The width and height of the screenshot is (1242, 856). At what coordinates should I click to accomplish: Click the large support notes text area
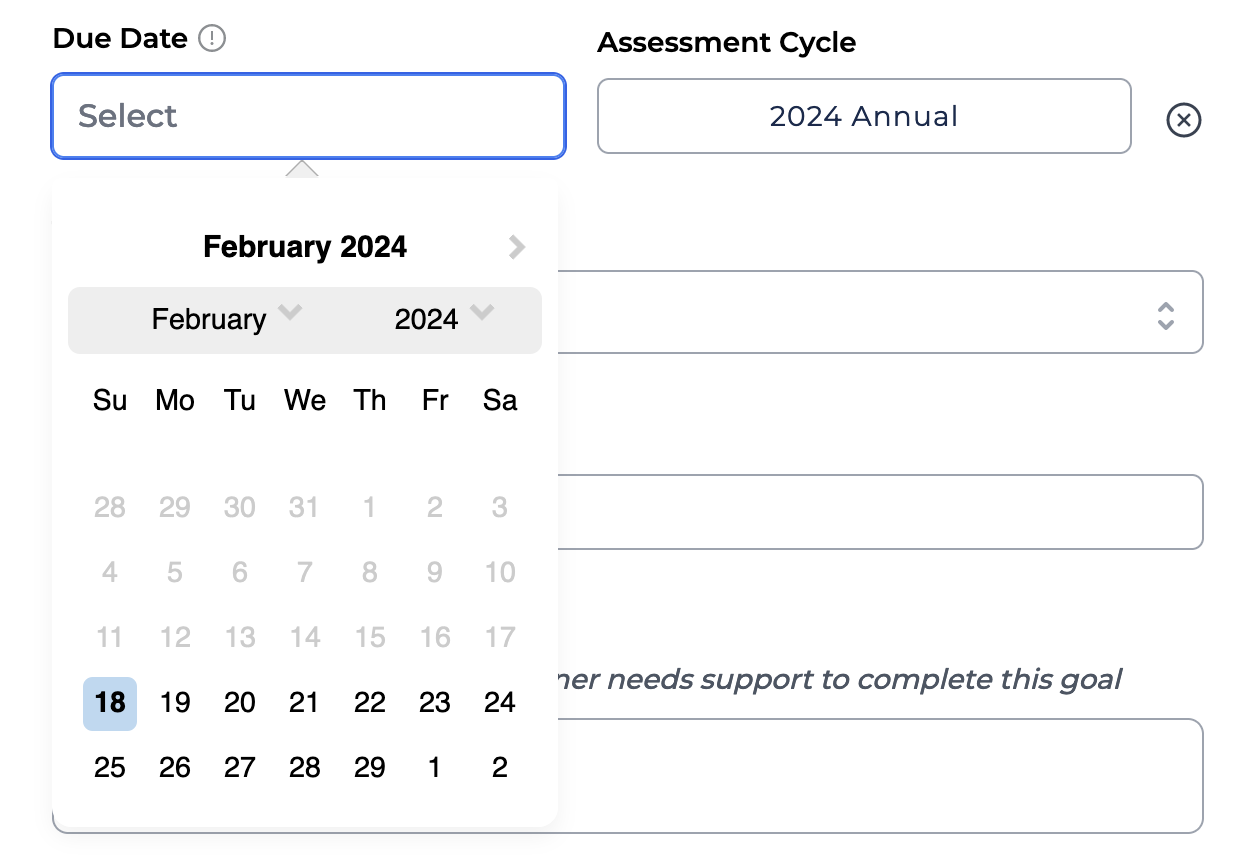pos(880,775)
